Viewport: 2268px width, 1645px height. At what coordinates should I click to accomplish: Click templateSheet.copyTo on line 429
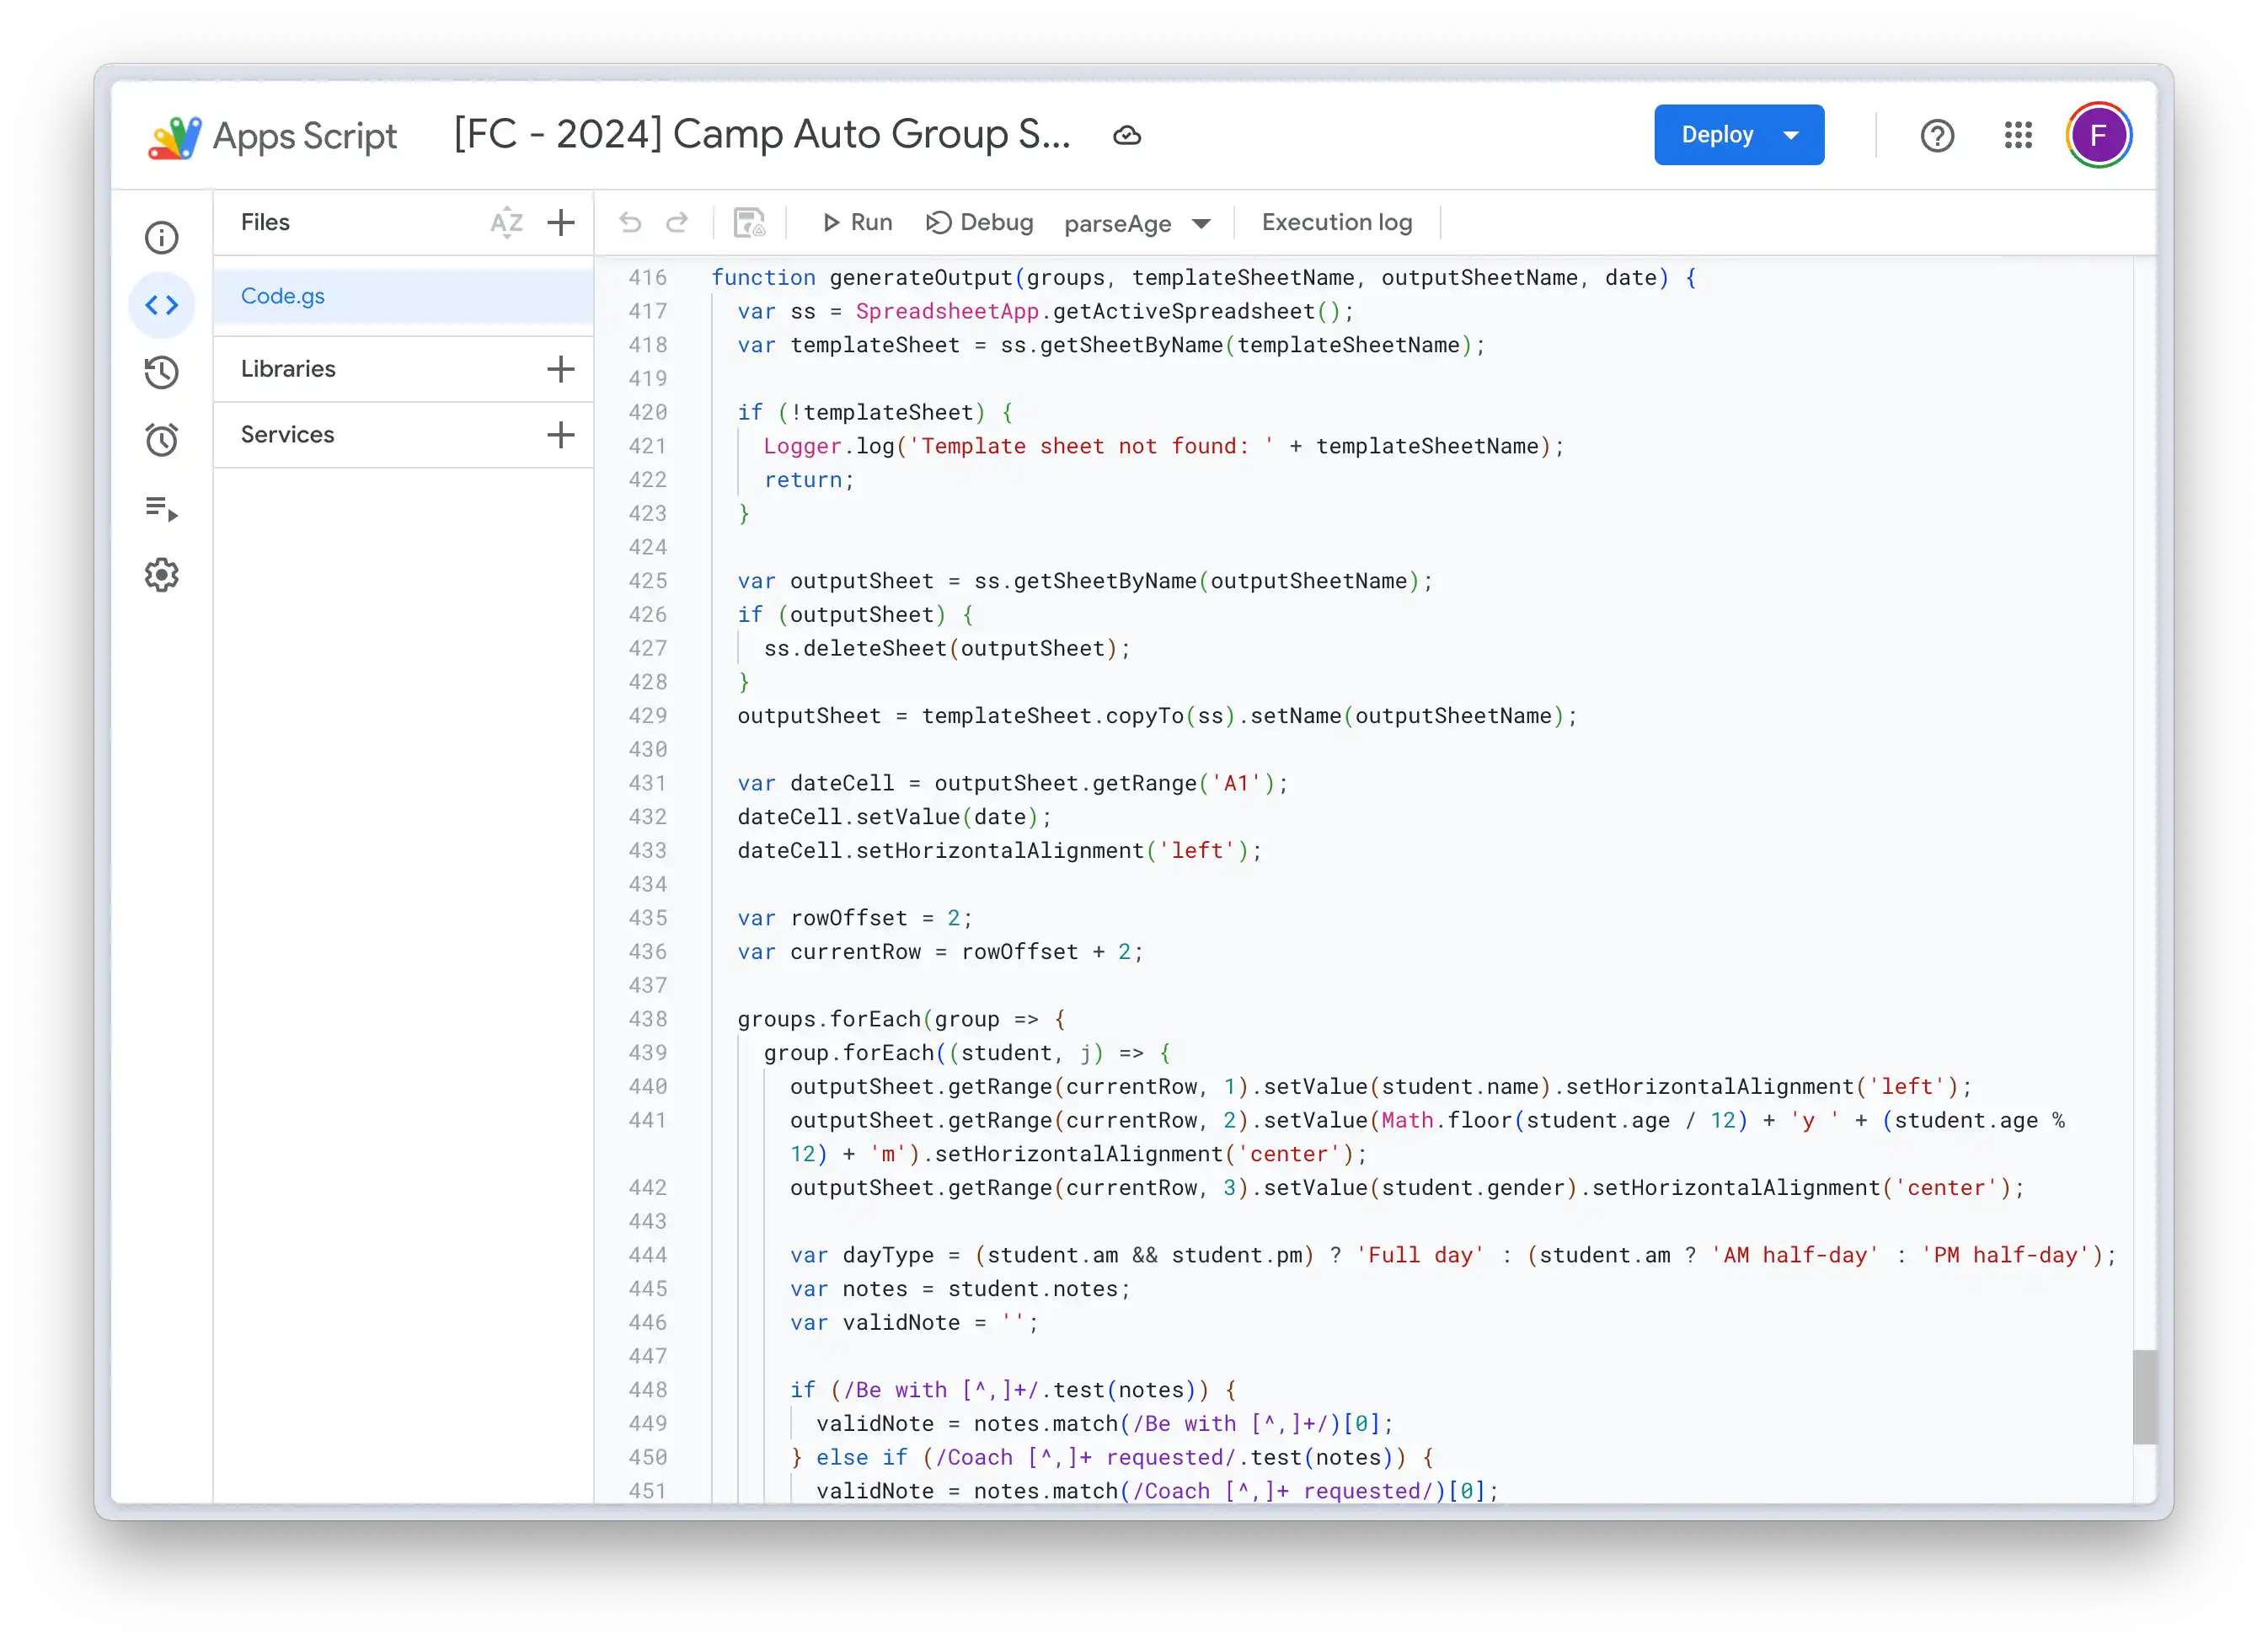click(x=1052, y=716)
